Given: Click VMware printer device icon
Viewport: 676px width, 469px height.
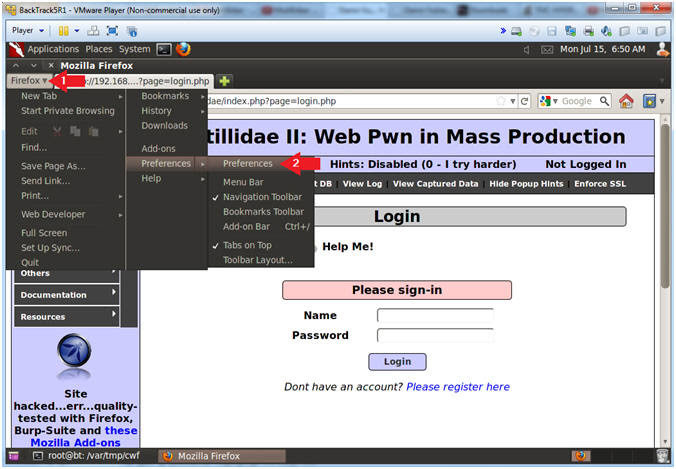Looking at the screenshot, I should (x=588, y=31).
